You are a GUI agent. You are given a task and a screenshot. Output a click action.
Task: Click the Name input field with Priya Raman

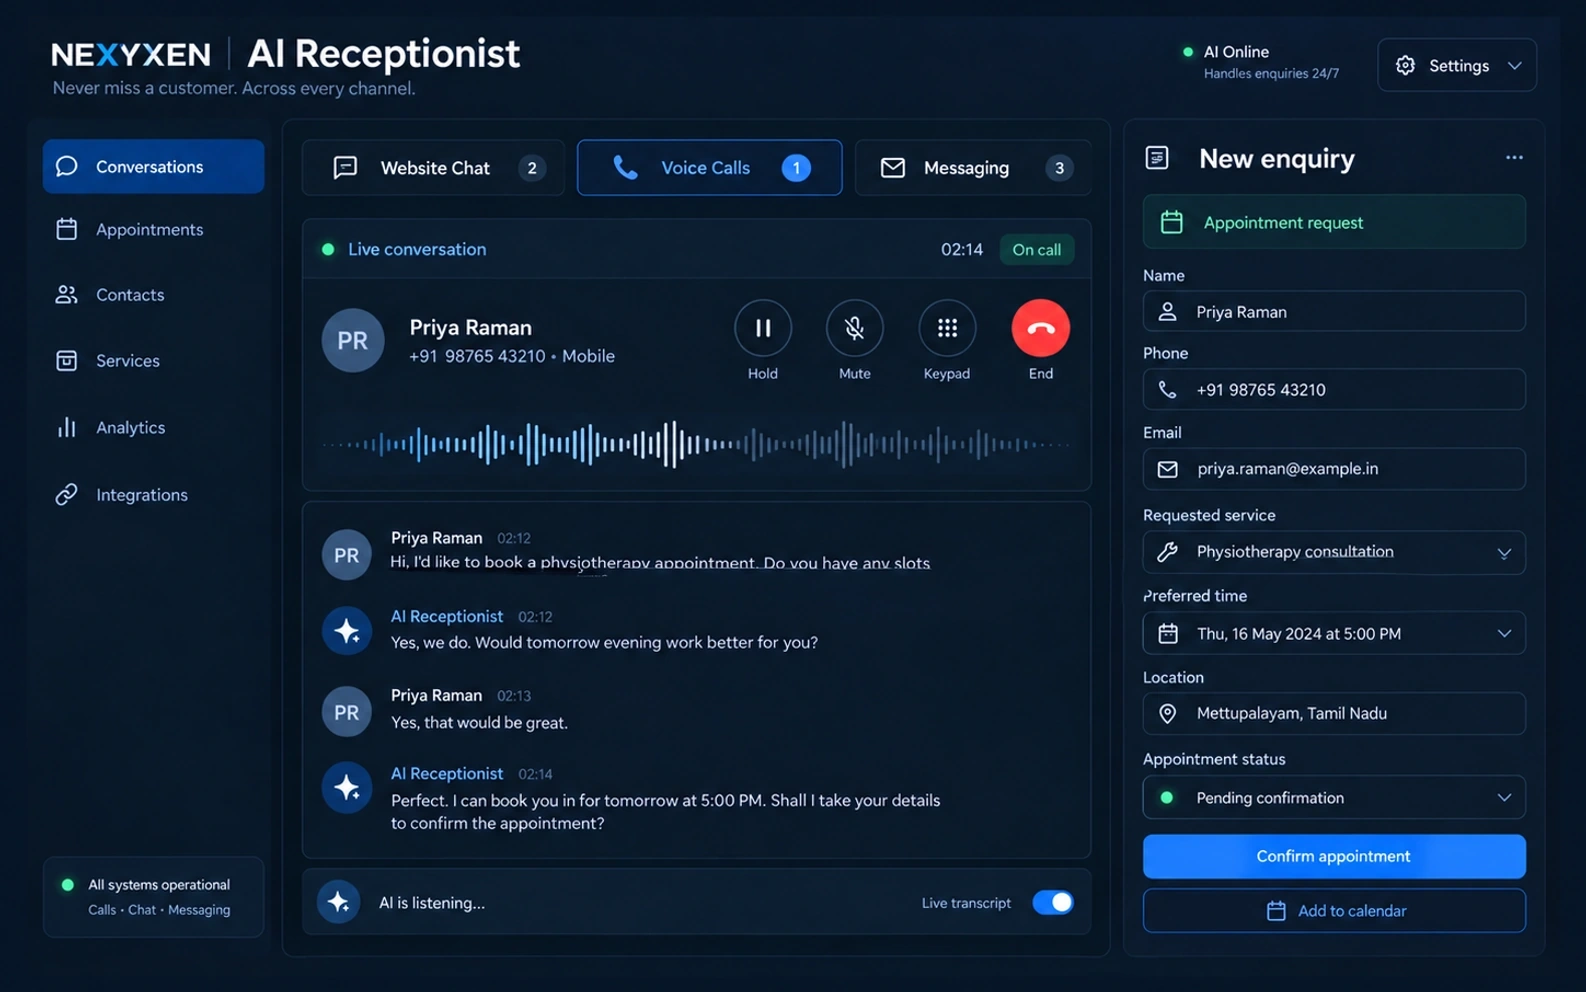click(1334, 312)
